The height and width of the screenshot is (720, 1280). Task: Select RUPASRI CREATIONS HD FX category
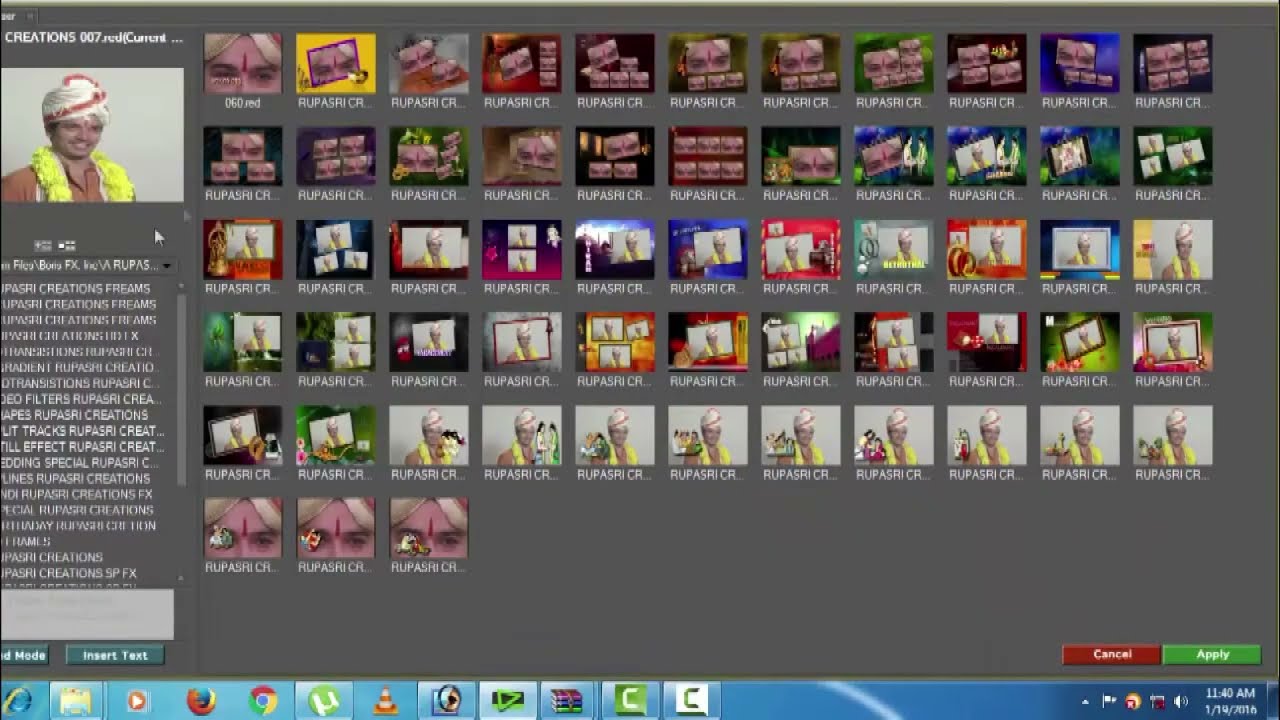coord(69,336)
